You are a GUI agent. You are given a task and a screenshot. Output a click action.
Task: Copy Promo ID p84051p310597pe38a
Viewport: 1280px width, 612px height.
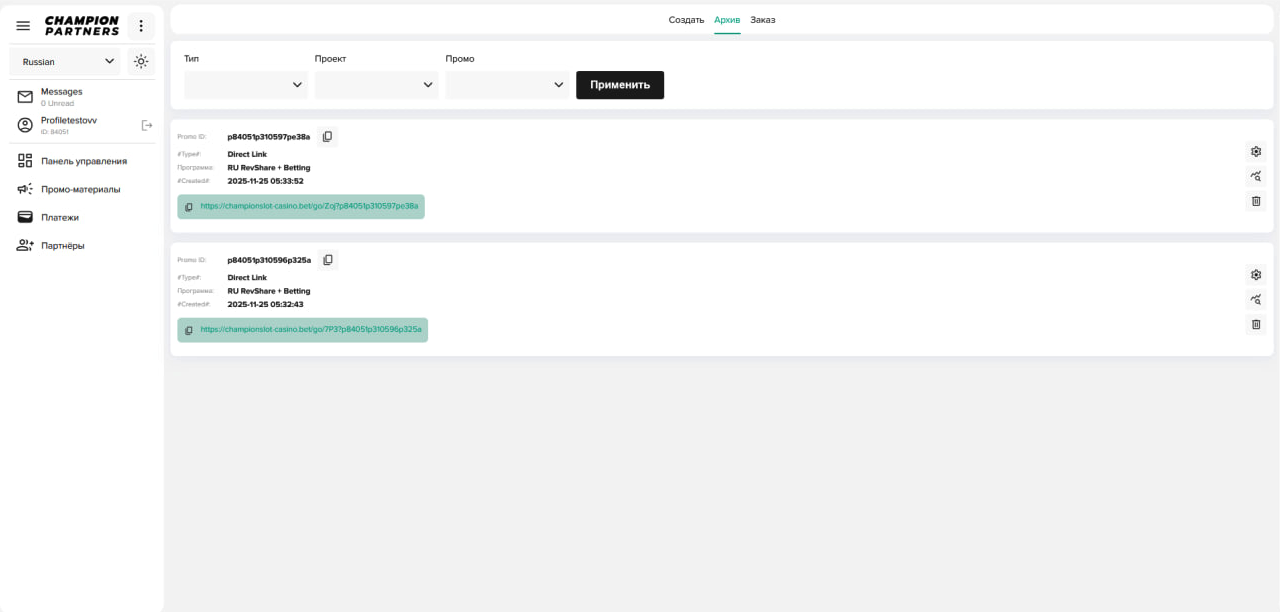pos(327,137)
